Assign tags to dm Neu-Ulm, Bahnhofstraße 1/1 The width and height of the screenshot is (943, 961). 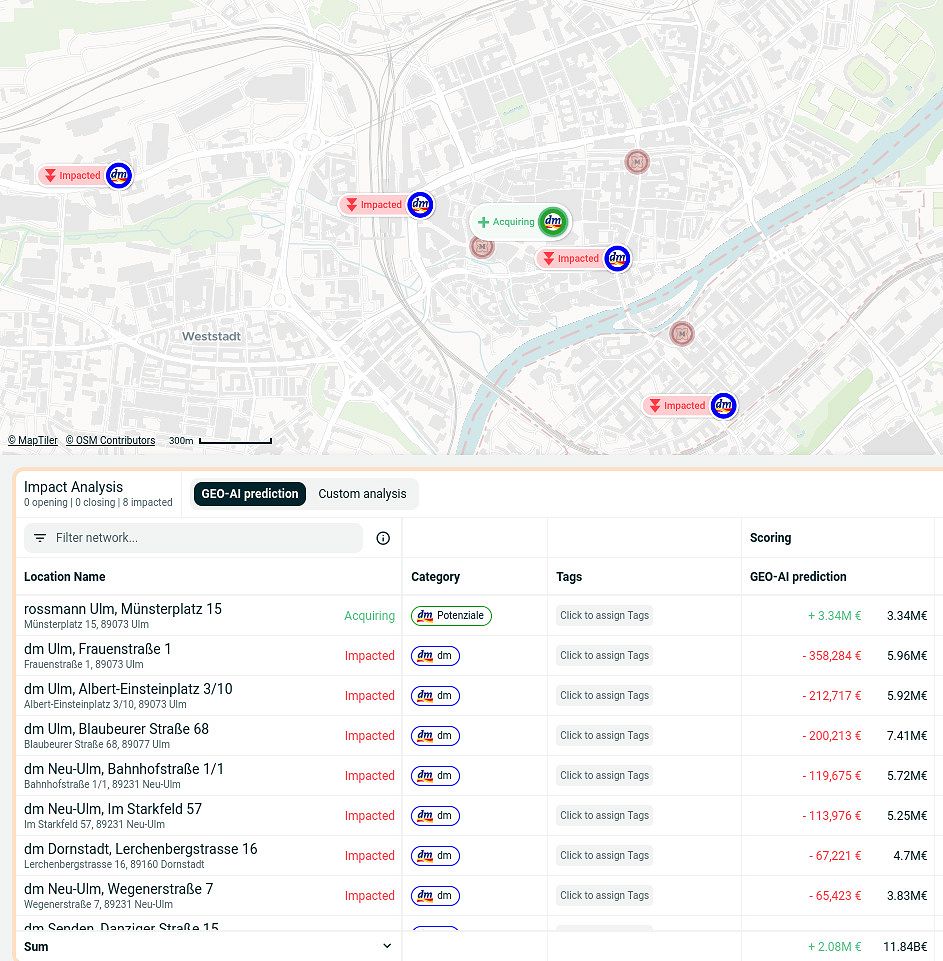pyautogui.click(x=604, y=775)
